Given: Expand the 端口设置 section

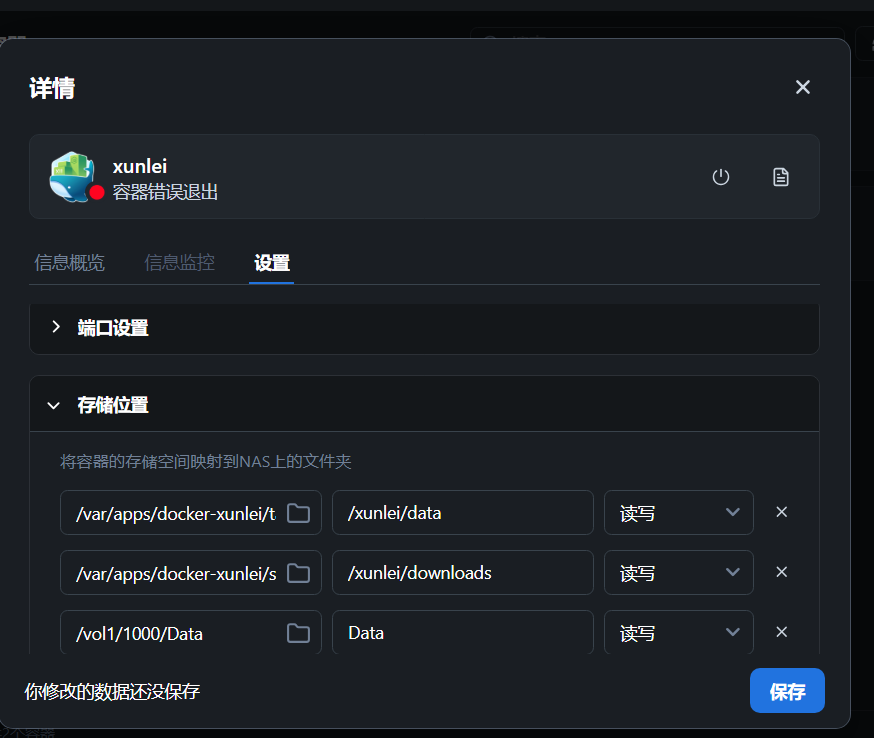Looking at the screenshot, I should click(x=112, y=328).
